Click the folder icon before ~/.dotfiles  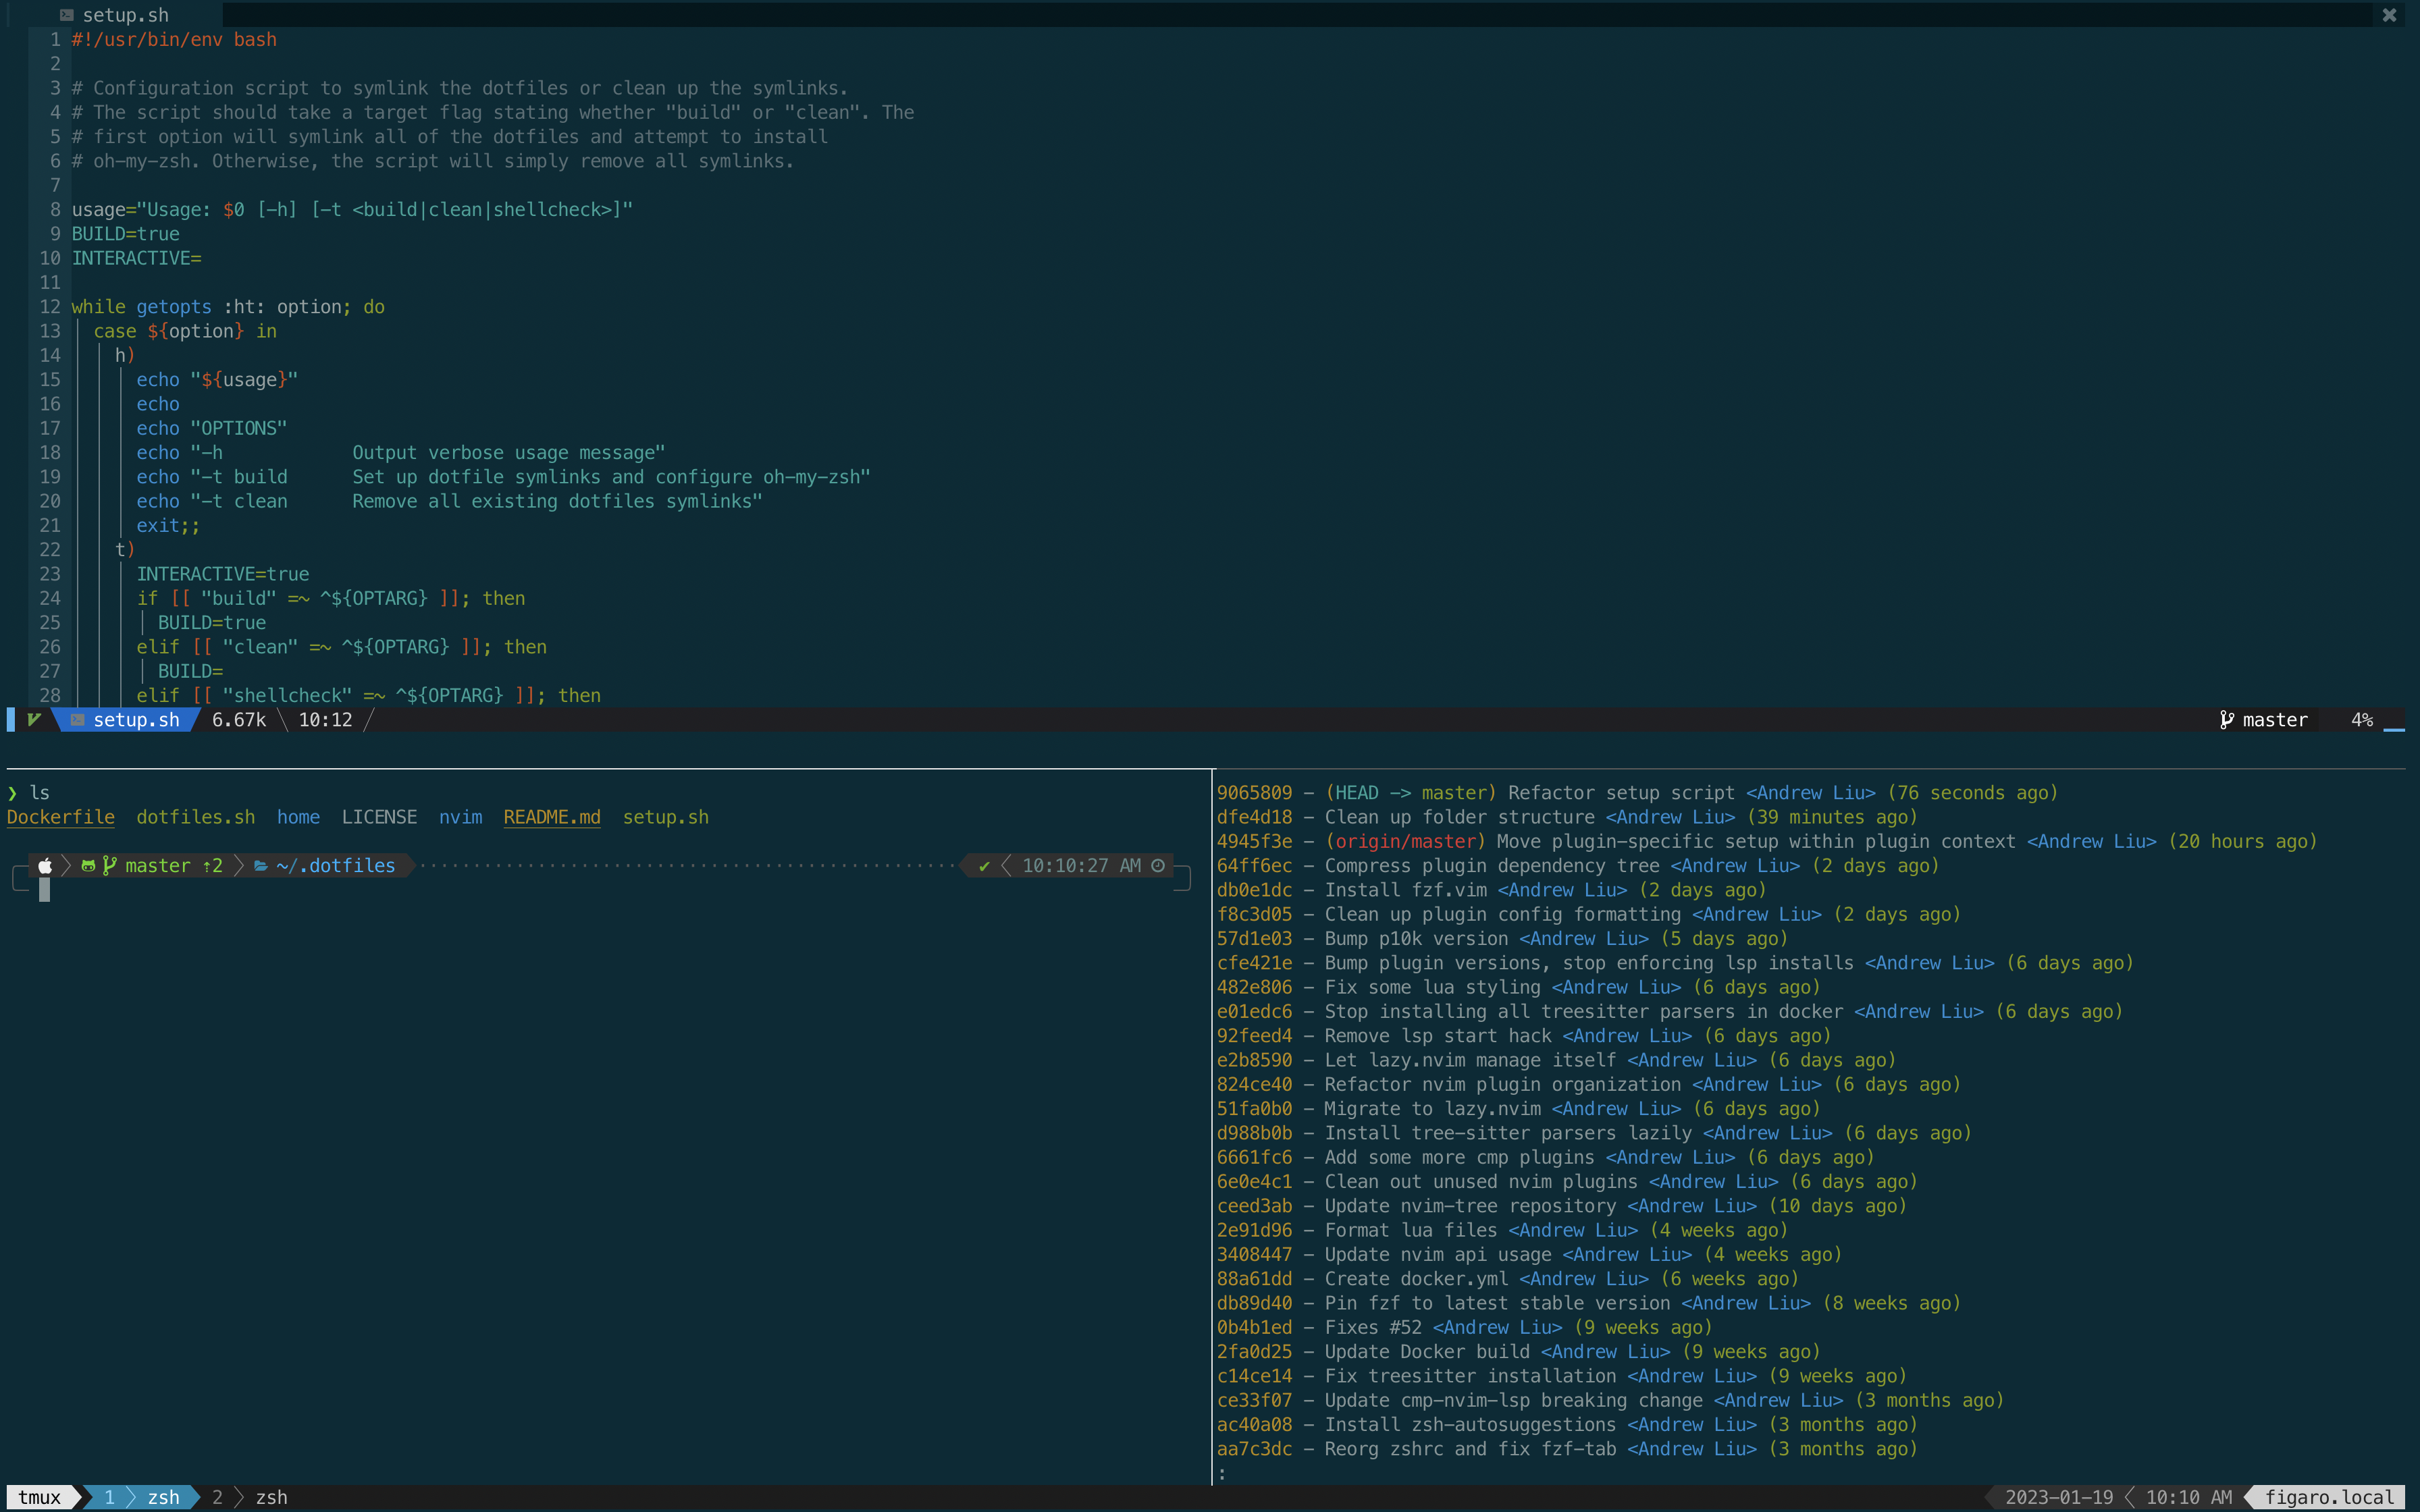(x=261, y=866)
